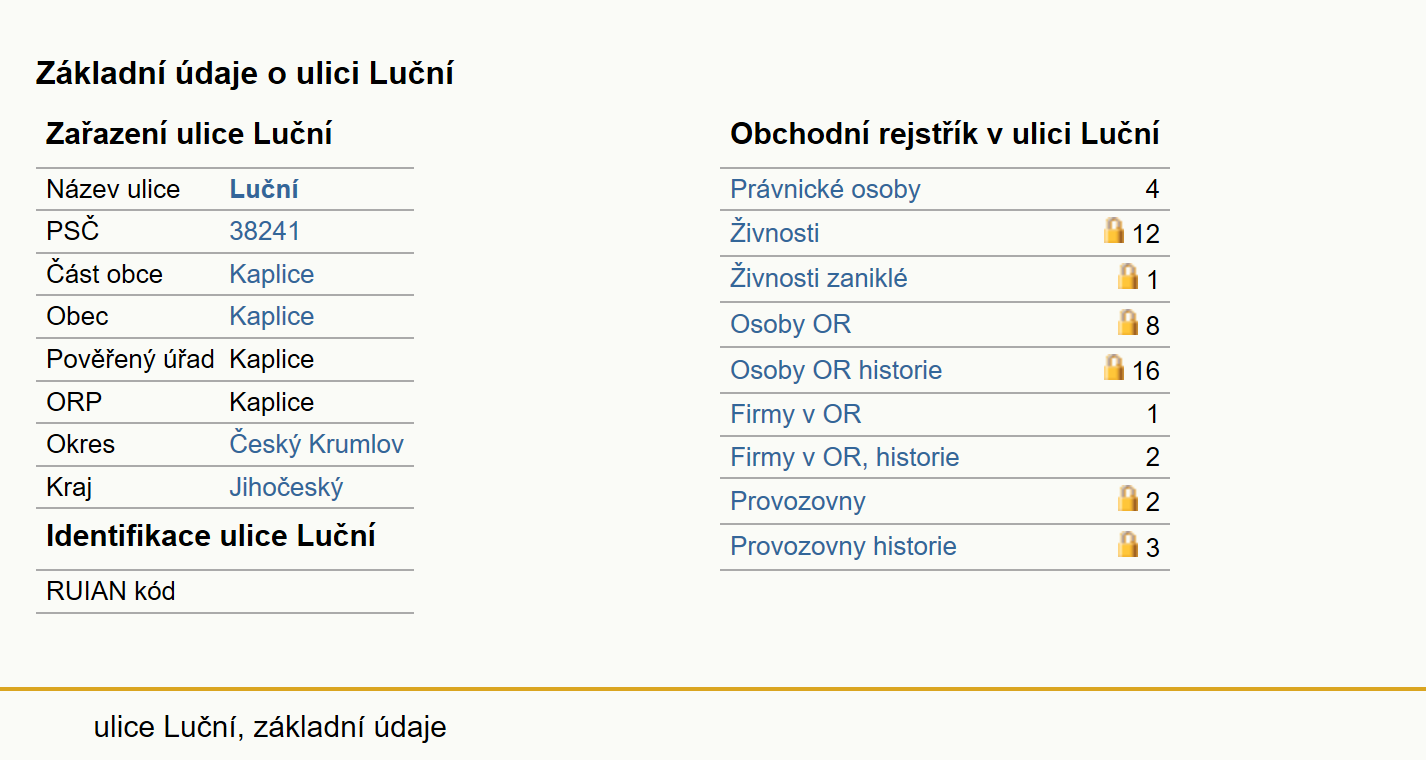Open the postal code 38241 link
Image resolution: width=1426 pixels, height=760 pixels.
coord(264,231)
